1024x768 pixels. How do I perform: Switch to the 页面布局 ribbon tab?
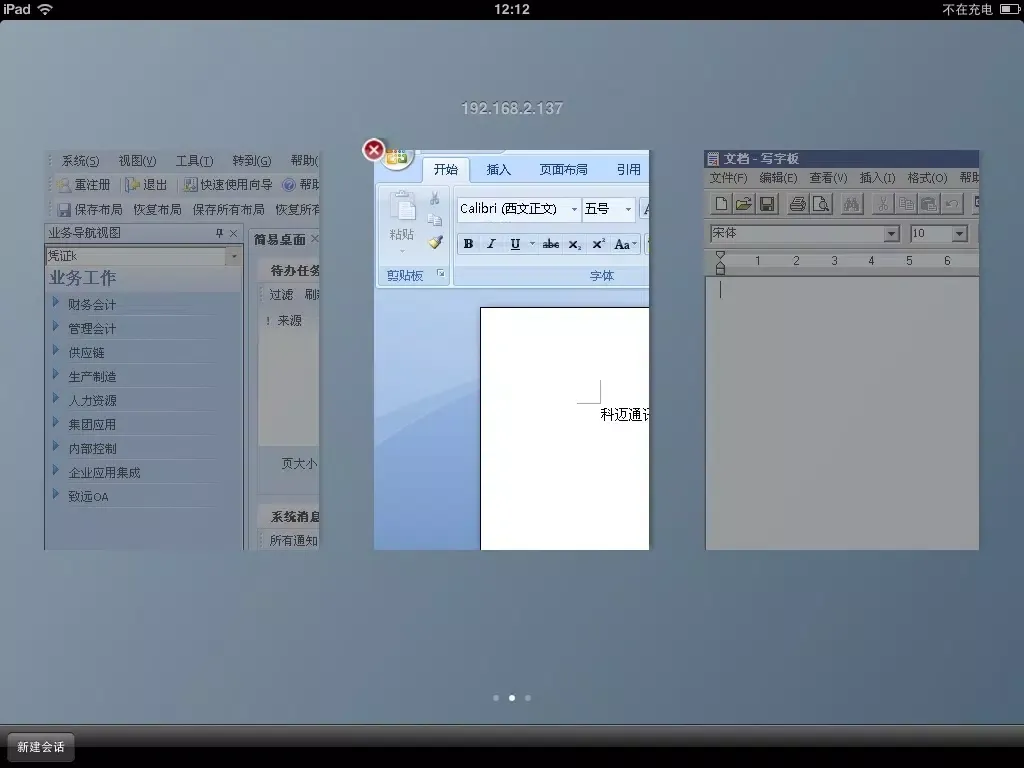click(x=563, y=170)
